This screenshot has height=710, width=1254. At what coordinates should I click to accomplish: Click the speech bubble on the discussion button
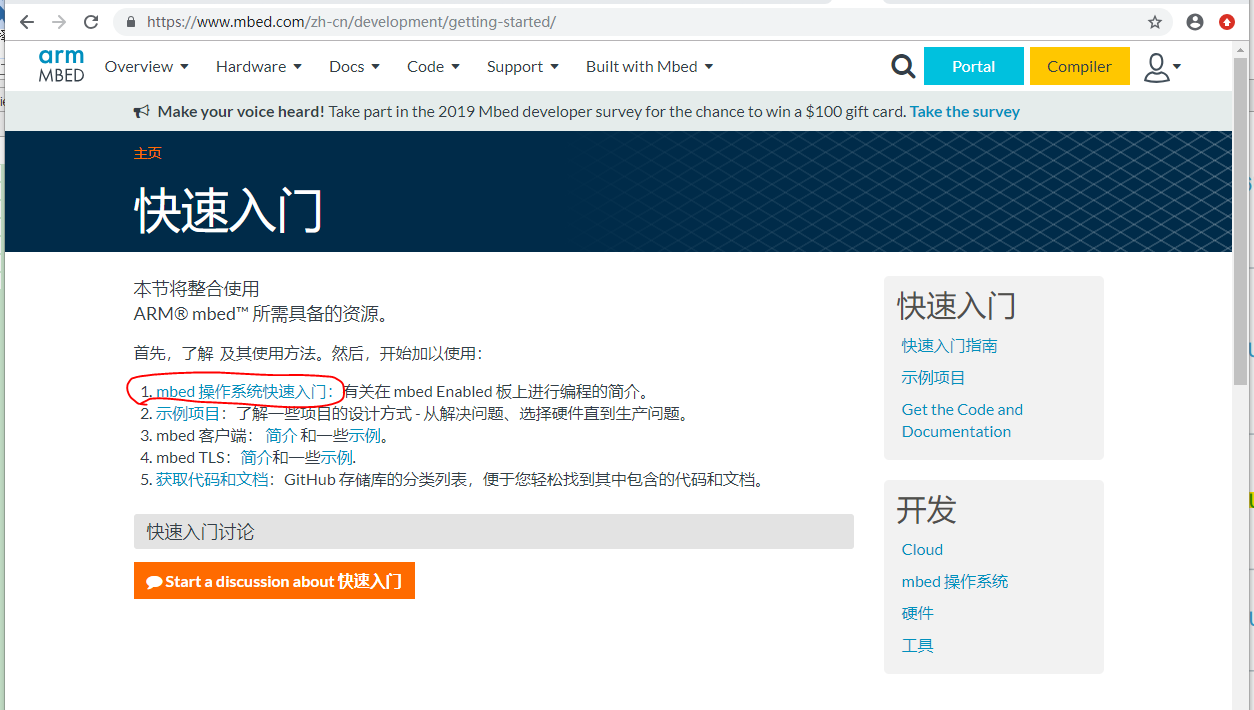155,581
